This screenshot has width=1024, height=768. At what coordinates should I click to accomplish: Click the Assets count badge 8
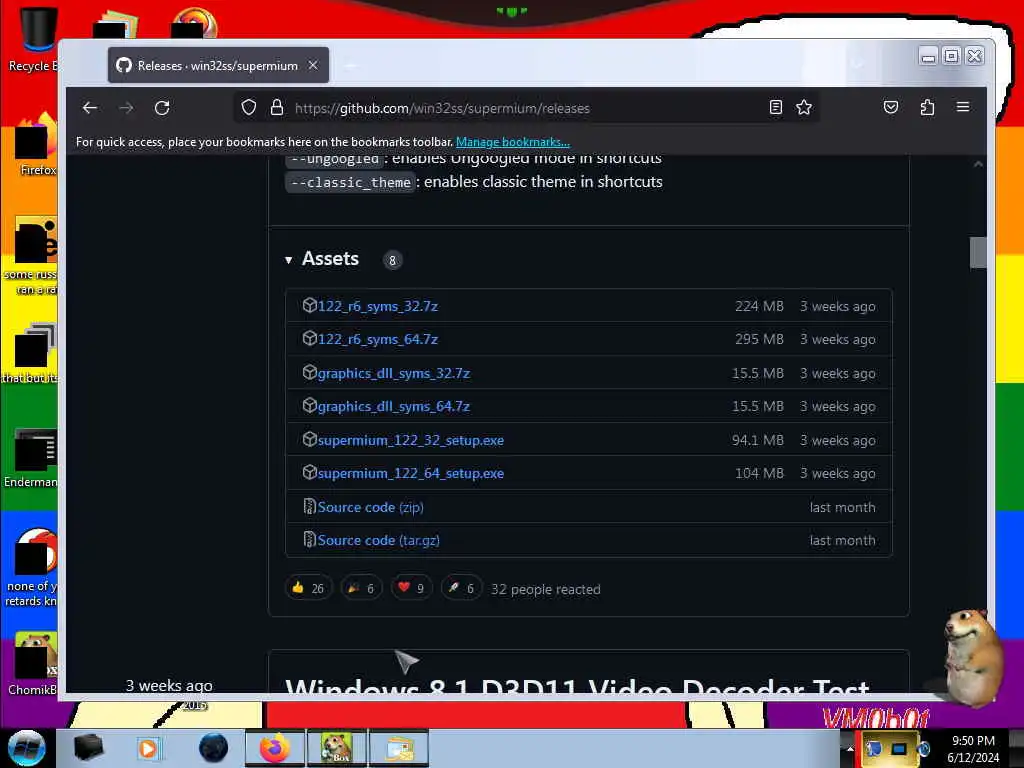392,260
